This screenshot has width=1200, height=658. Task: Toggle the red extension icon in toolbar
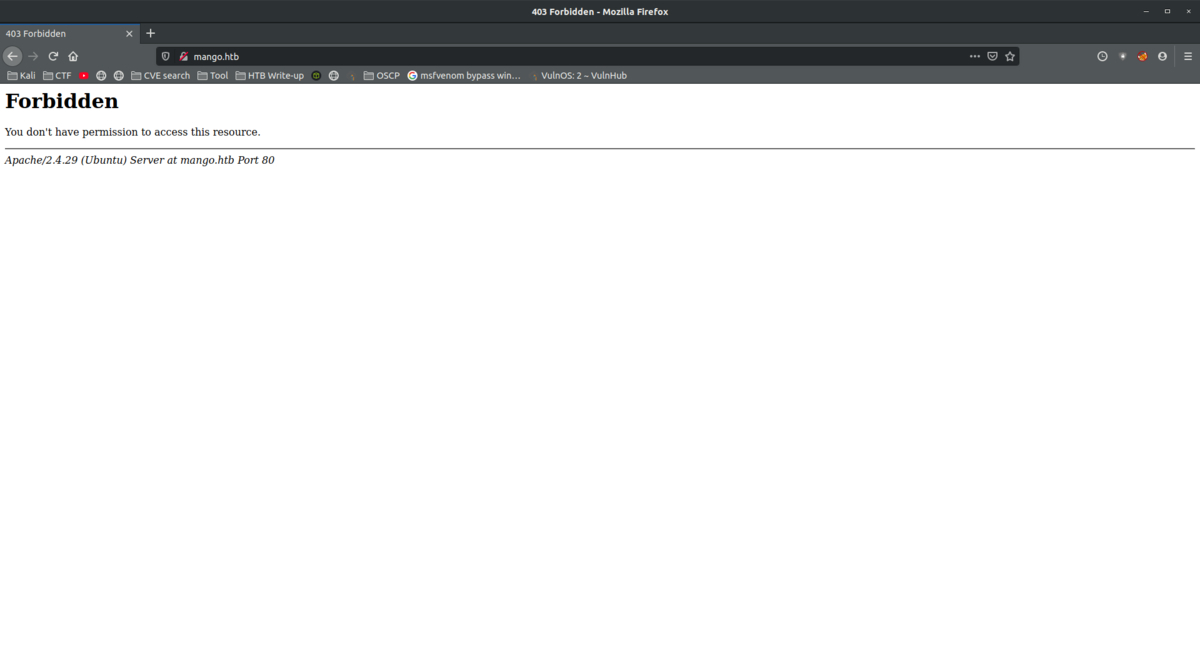tap(1141, 56)
